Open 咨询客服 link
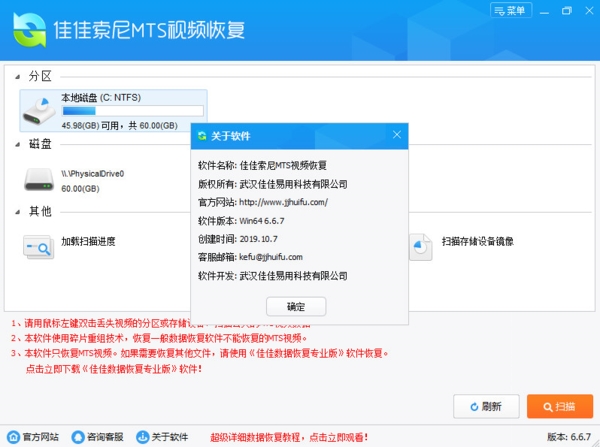This screenshot has height=447, width=600. pos(105,437)
